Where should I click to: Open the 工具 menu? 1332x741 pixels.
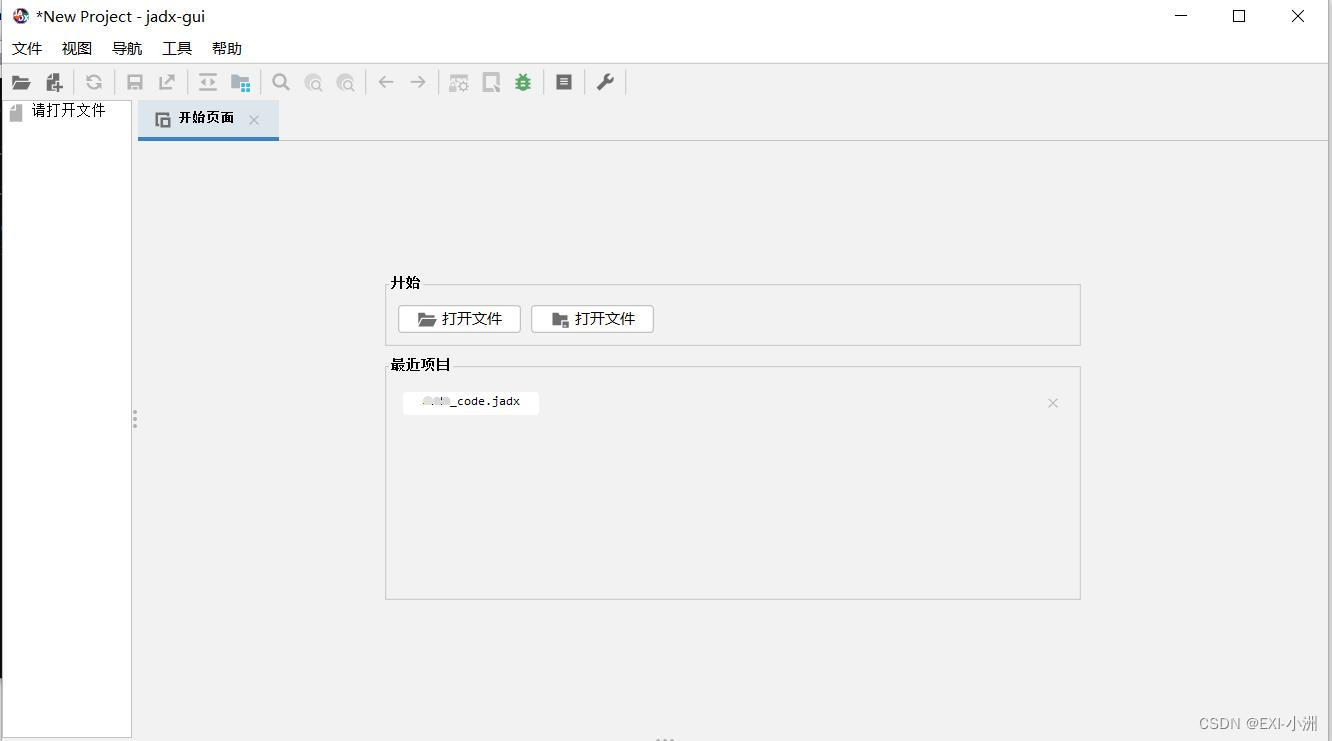coord(176,47)
